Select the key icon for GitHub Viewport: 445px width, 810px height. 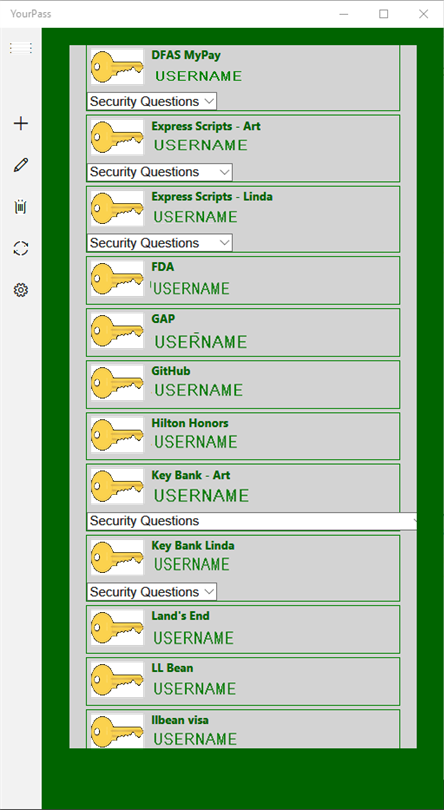117,383
